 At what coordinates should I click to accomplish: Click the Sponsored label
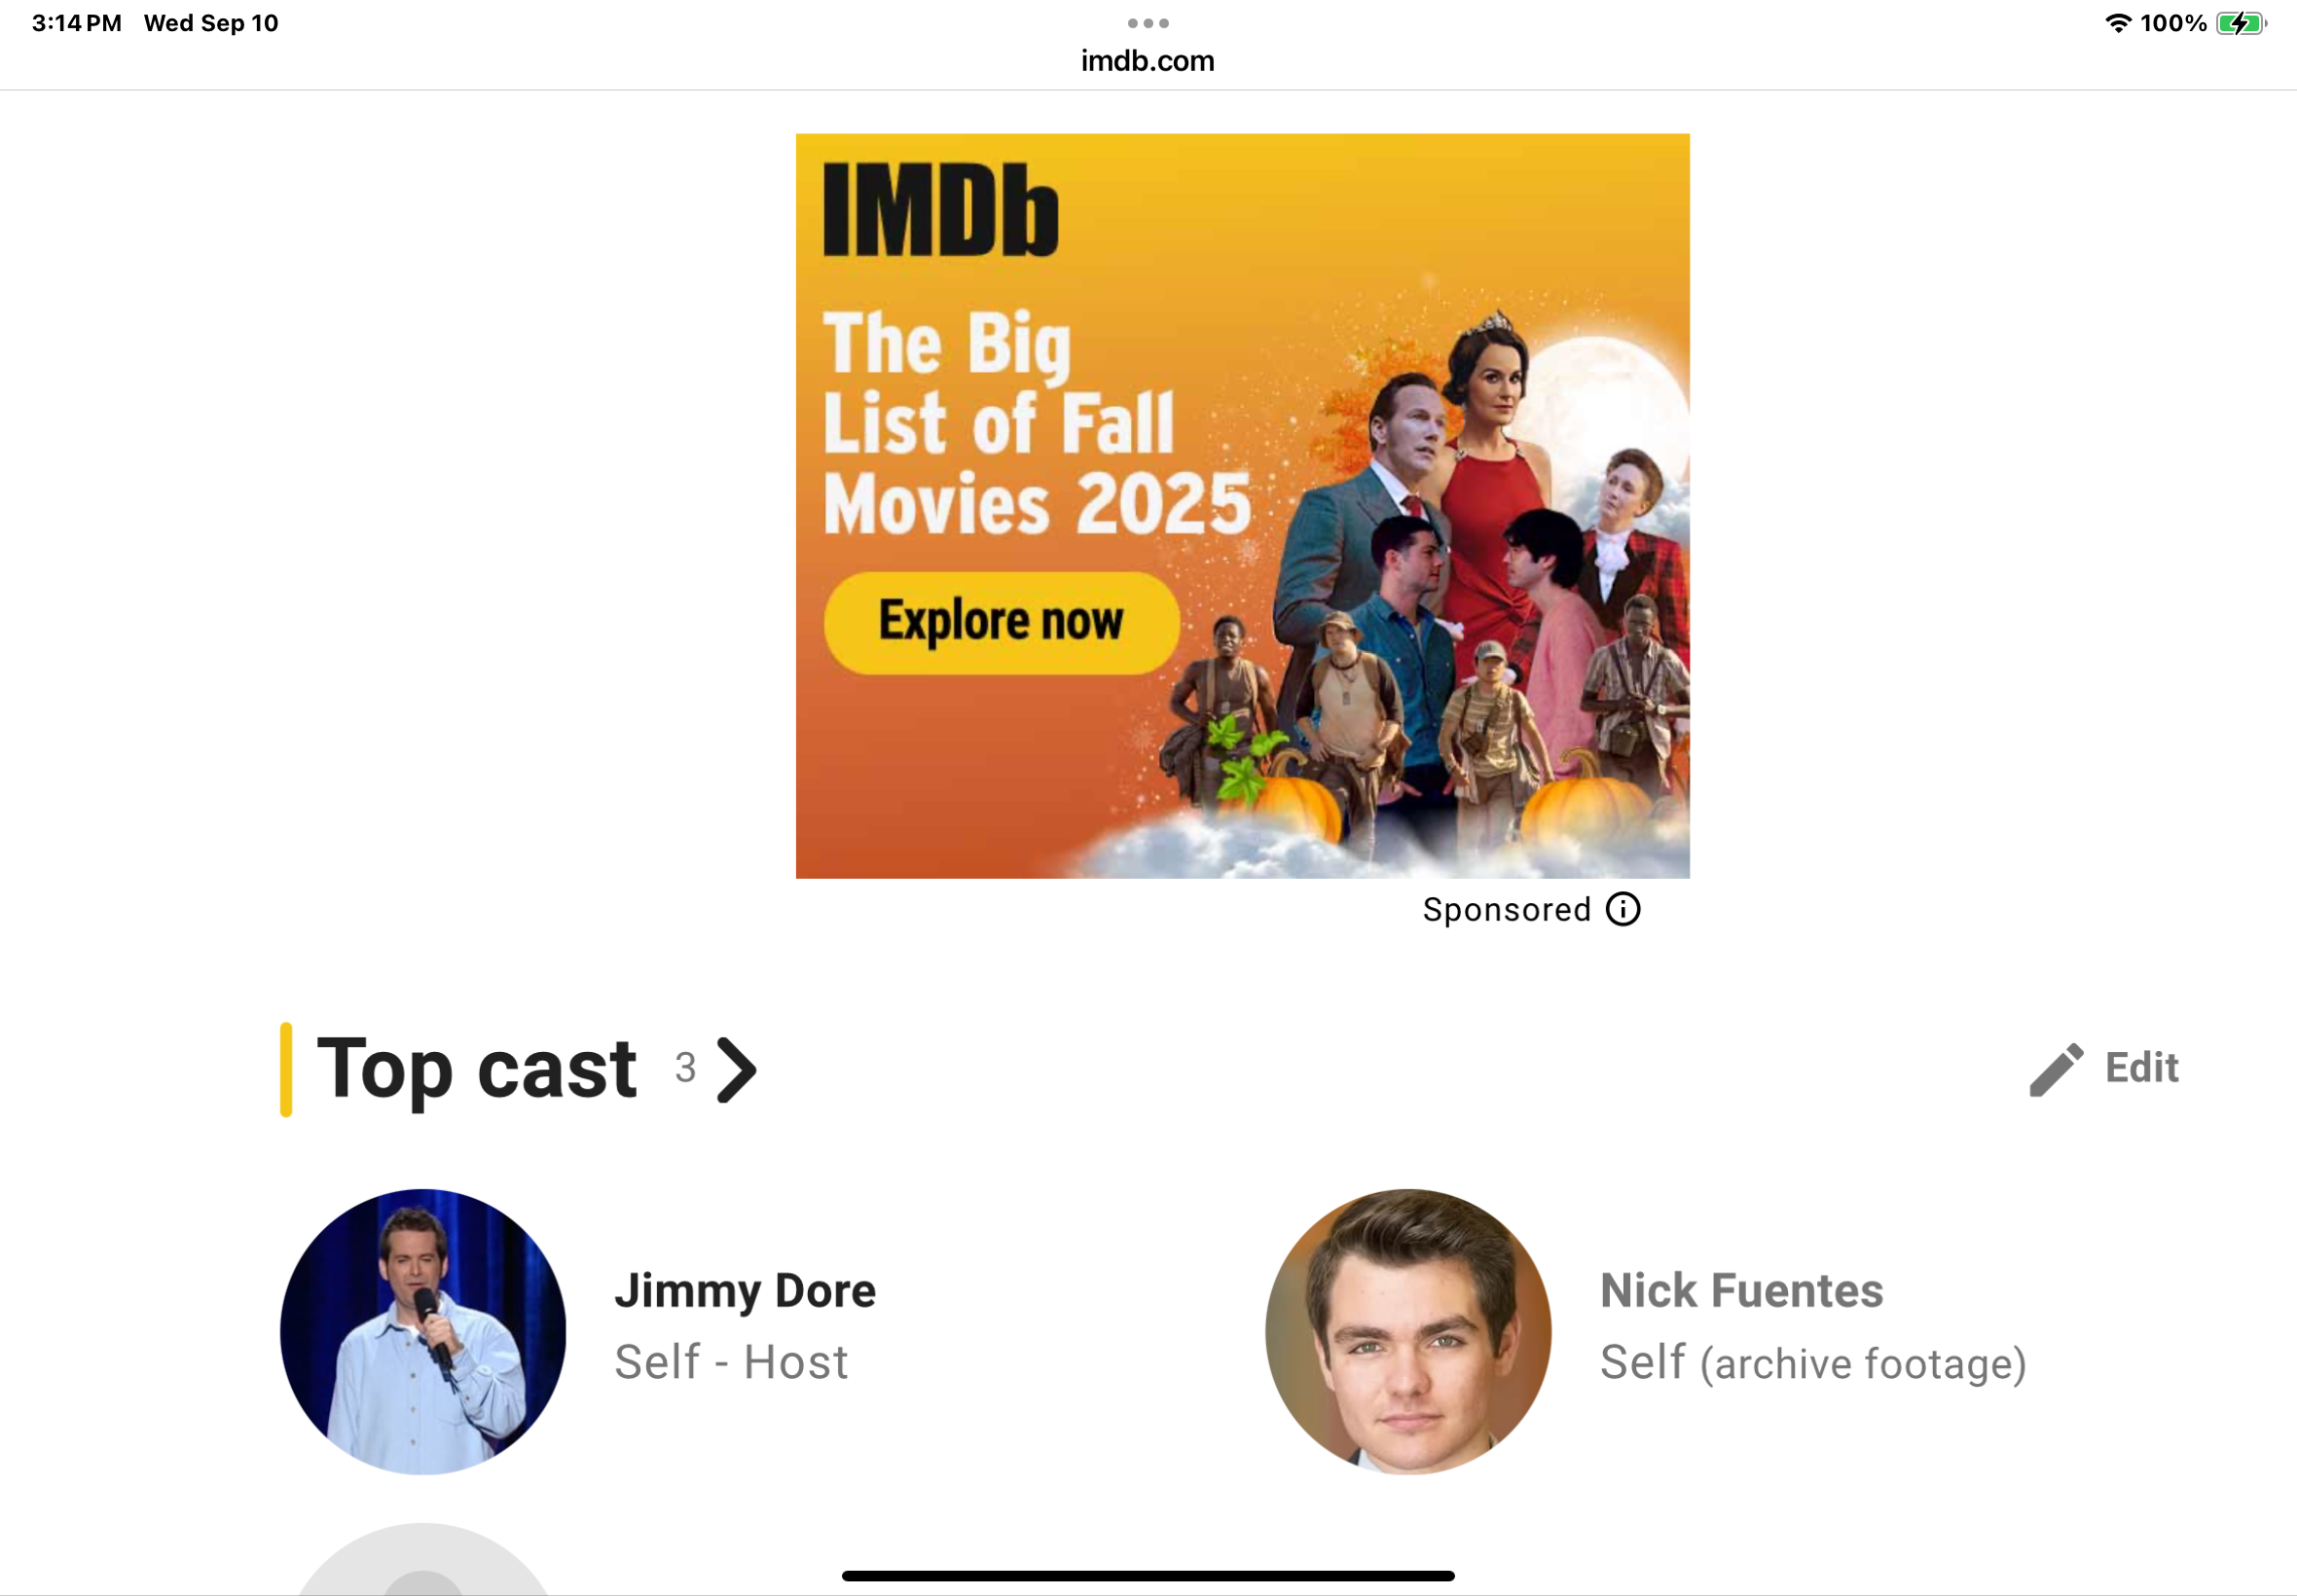point(1506,909)
